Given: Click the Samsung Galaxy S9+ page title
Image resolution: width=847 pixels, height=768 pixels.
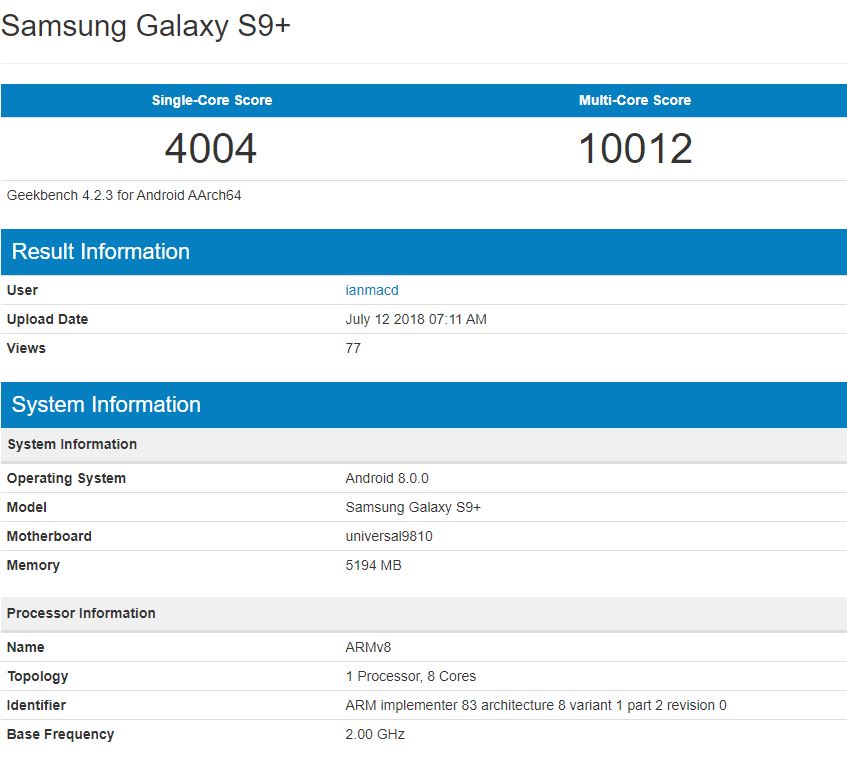Looking at the screenshot, I should (146, 26).
